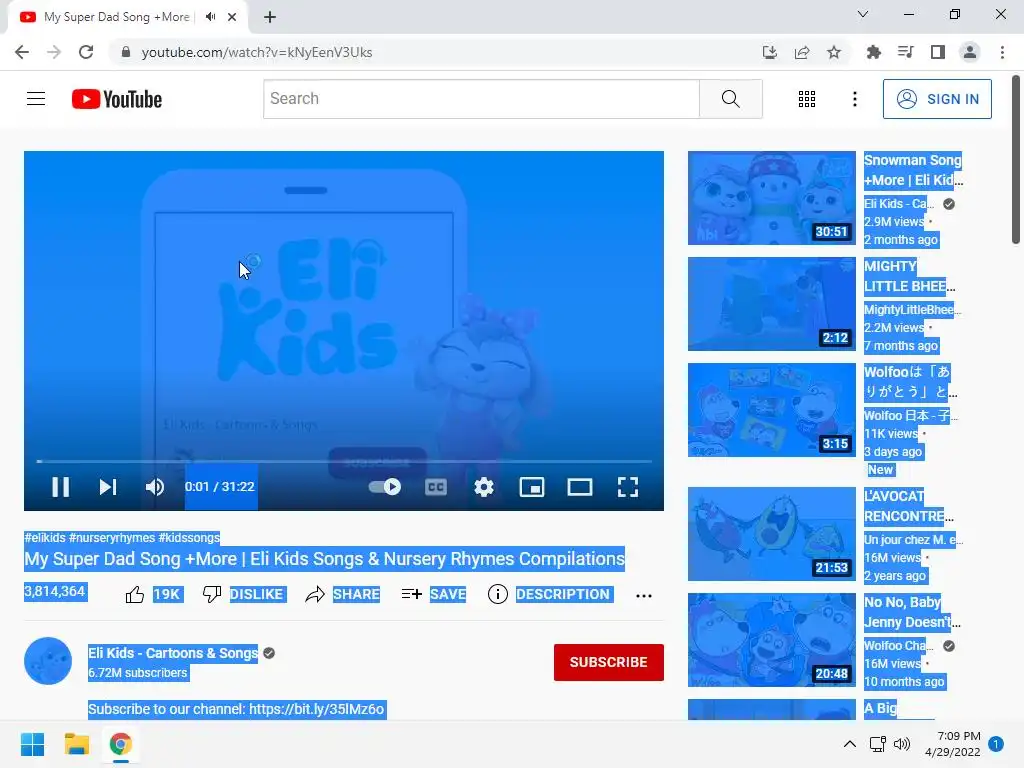This screenshot has height=768, width=1024.
Task: Close the My Super Dad Song tab
Action: click(232, 17)
